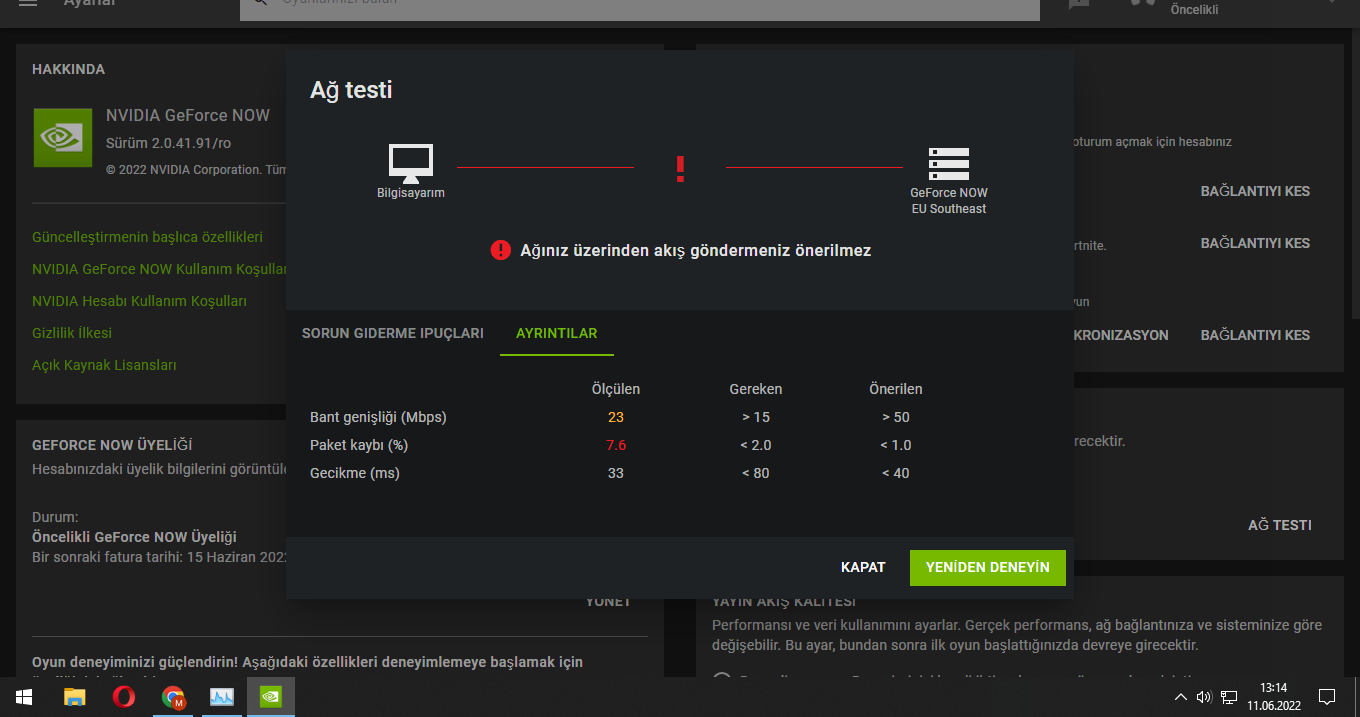Click the Gereken column header

pos(756,389)
